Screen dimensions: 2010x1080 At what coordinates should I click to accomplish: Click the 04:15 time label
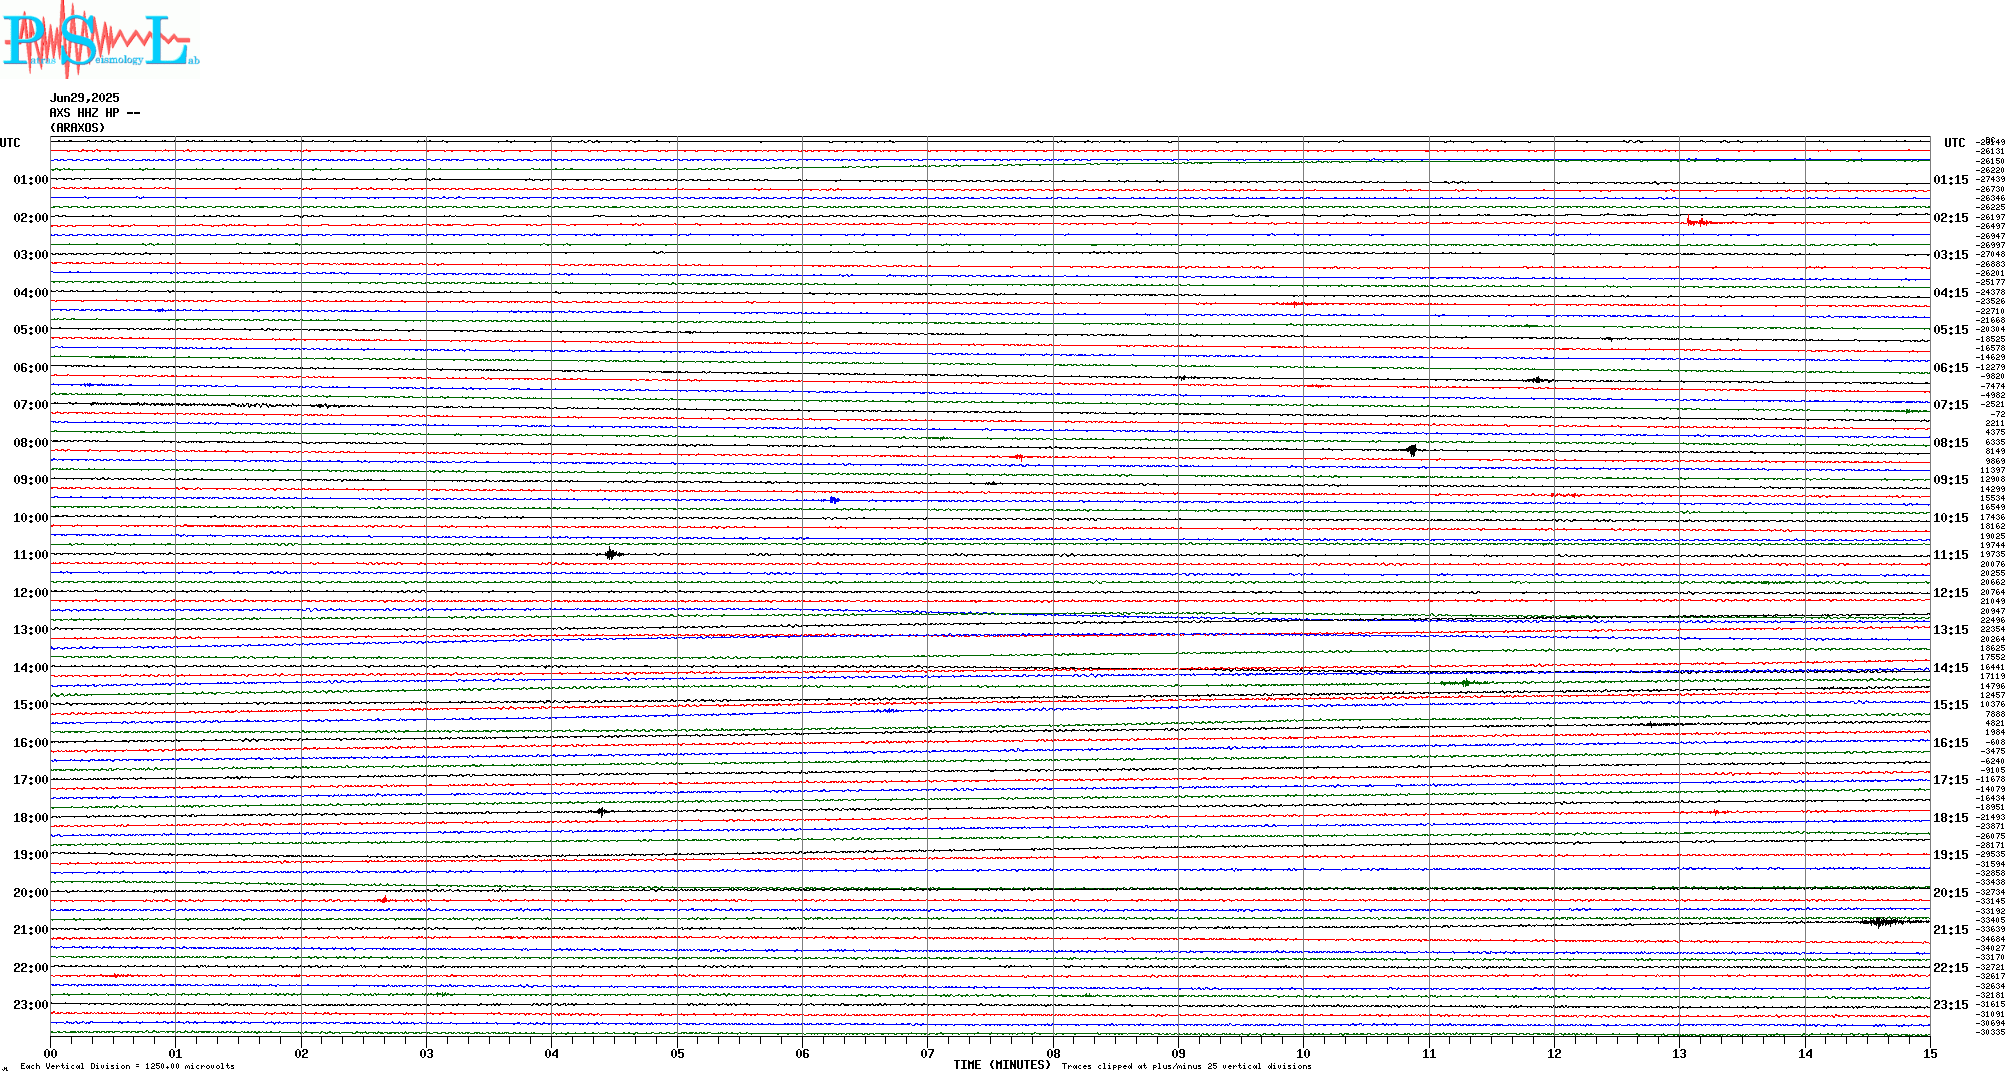point(1951,293)
